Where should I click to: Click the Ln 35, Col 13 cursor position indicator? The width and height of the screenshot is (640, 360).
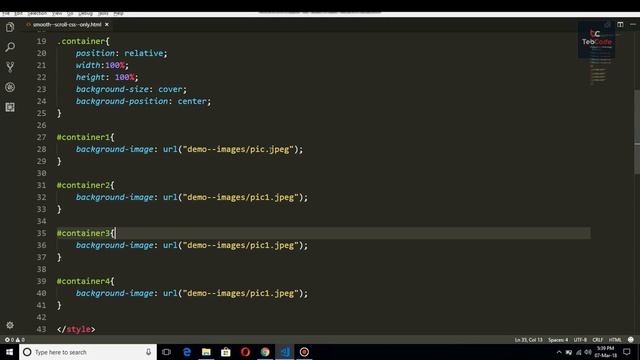click(x=529, y=340)
